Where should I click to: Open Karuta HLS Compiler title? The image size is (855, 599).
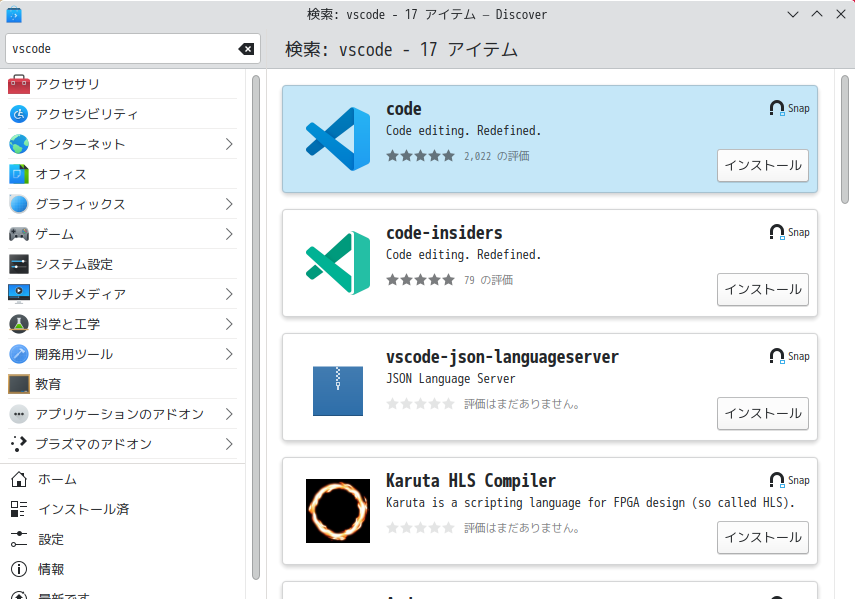pos(471,481)
